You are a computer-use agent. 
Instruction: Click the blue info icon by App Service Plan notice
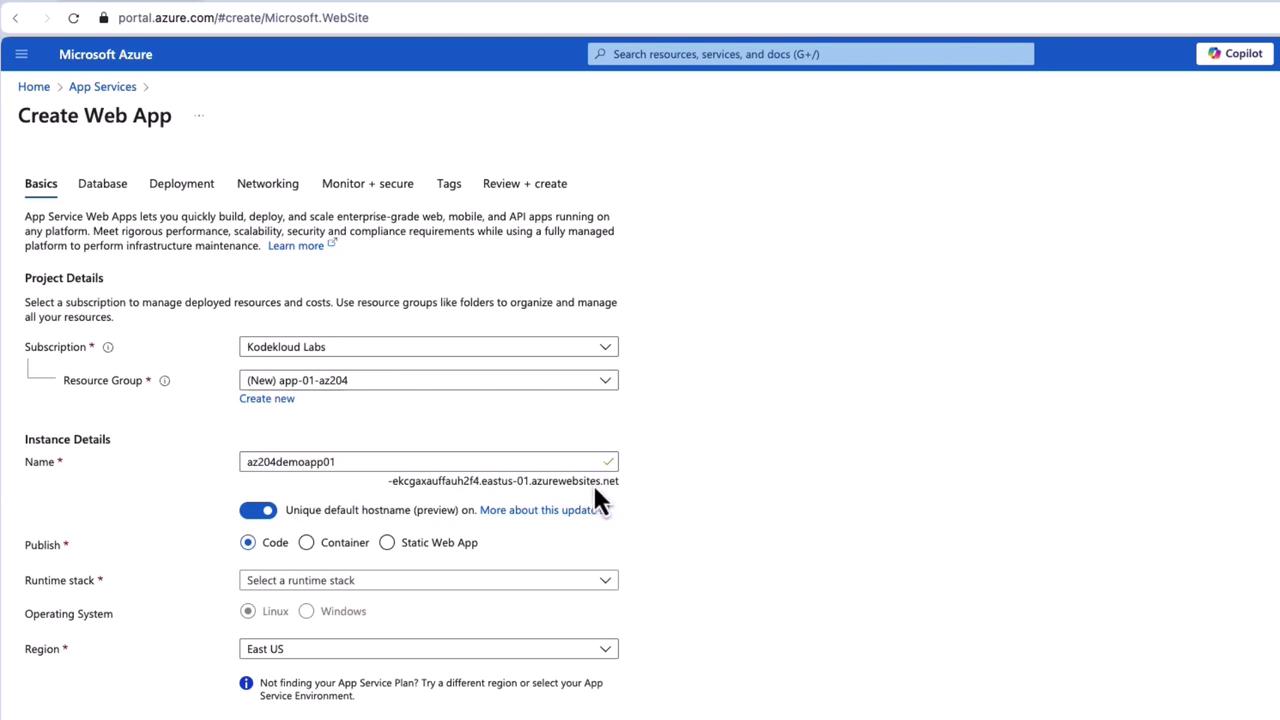(246, 683)
